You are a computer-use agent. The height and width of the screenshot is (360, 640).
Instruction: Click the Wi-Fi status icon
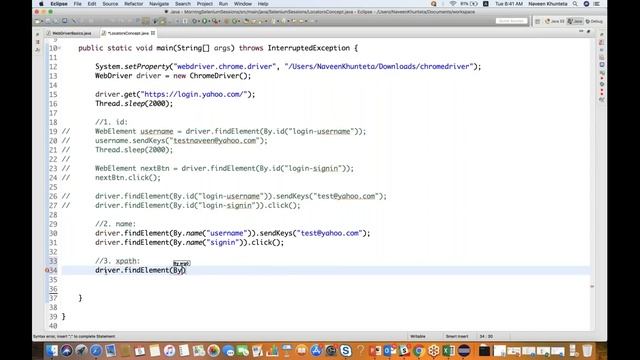point(453,4)
